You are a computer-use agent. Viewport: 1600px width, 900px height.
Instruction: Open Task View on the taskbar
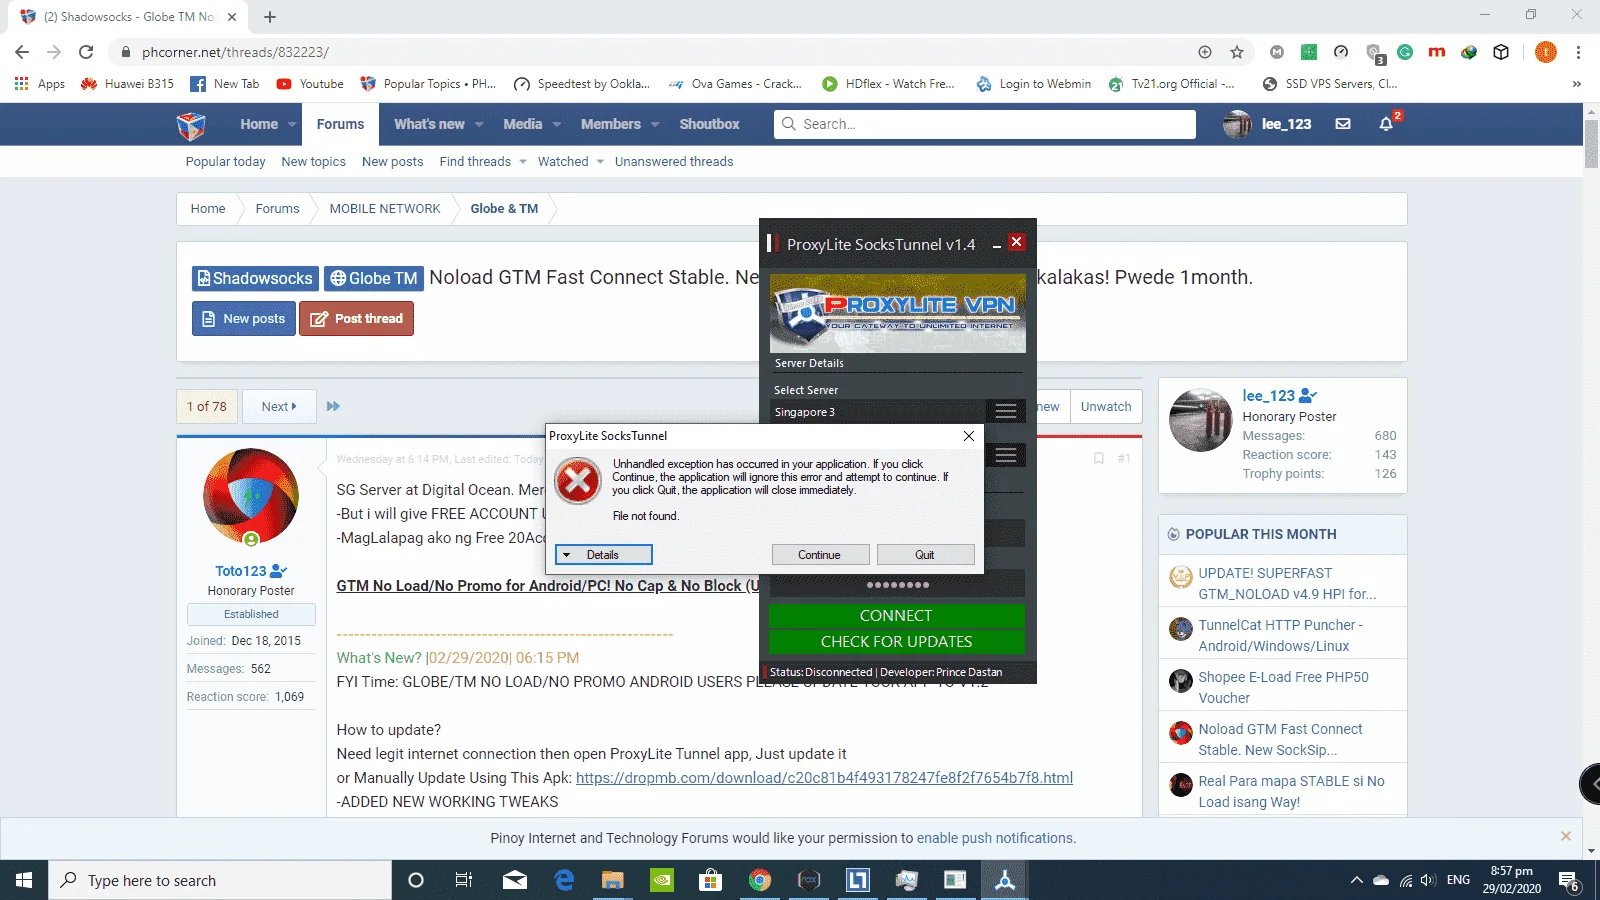464,880
